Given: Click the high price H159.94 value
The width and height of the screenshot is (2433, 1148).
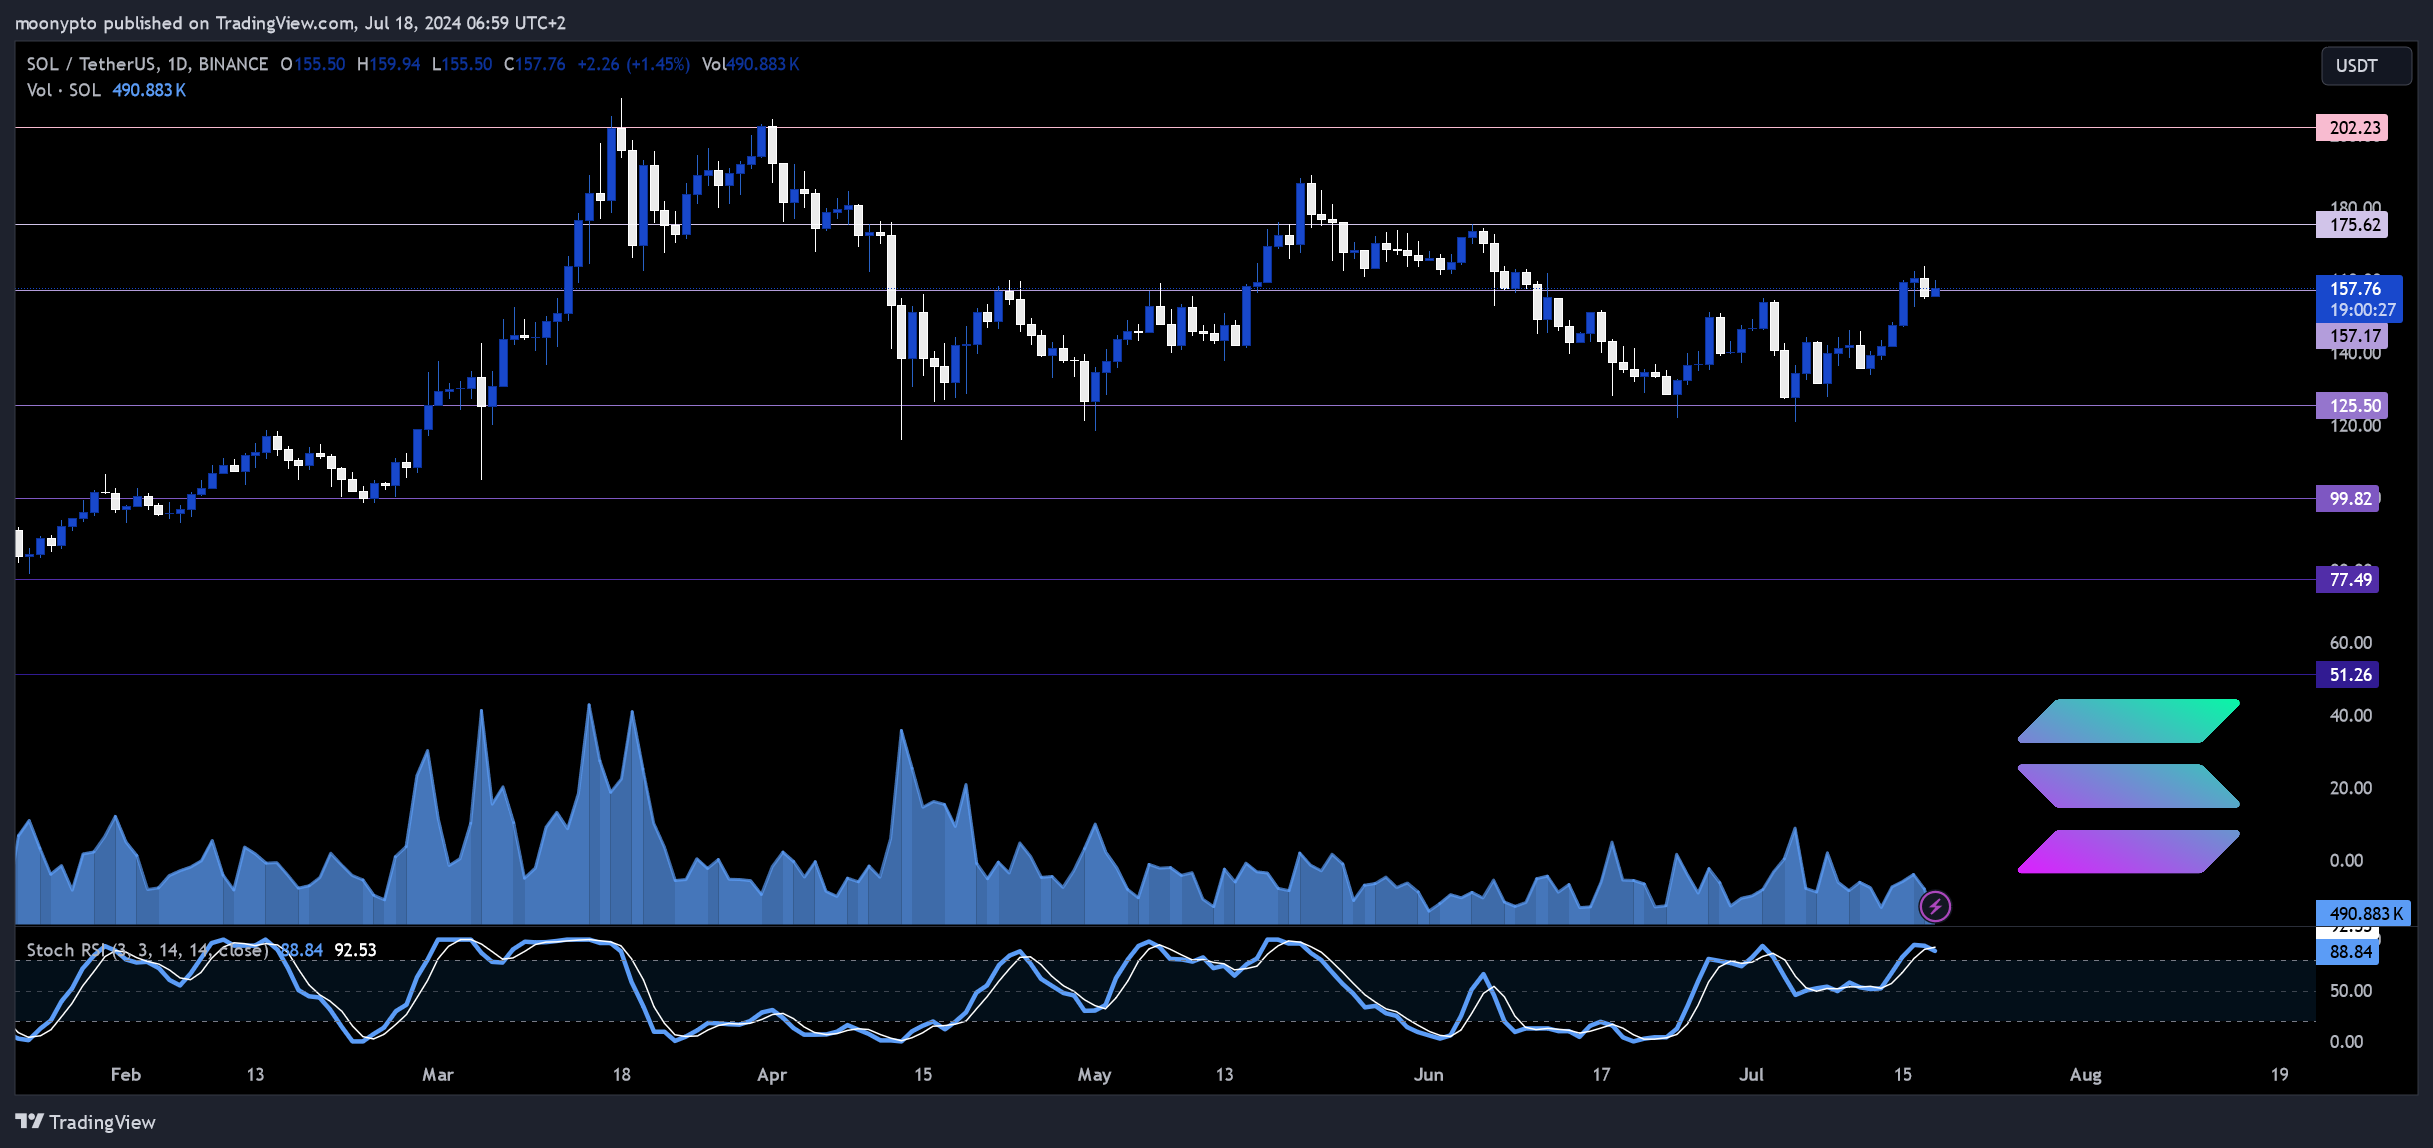Looking at the screenshot, I should [388, 64].
